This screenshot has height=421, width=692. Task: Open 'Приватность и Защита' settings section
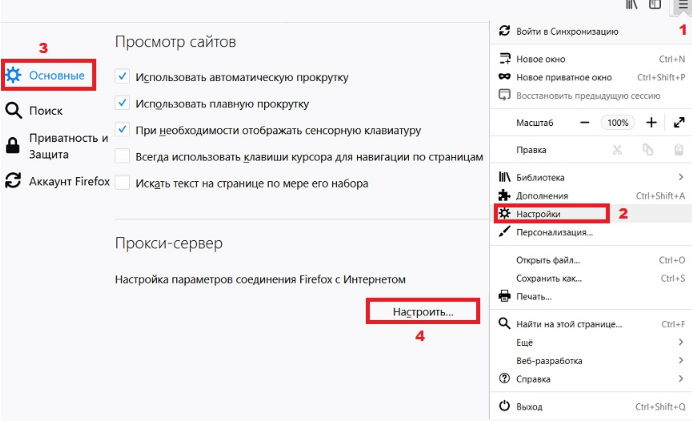click(x=68, y=146)
